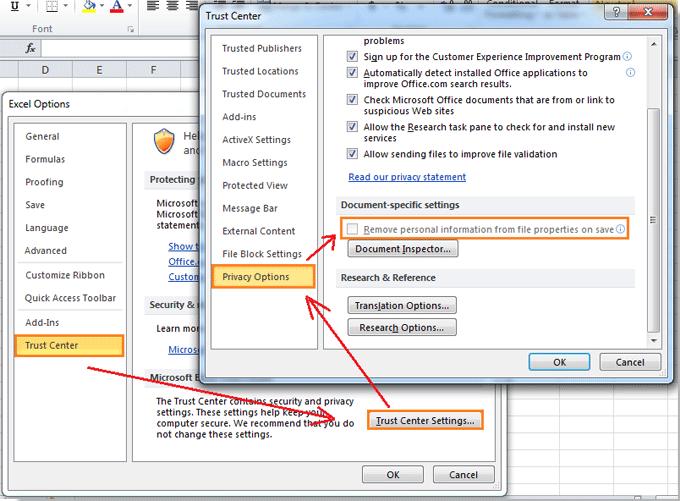Open underline style dropdown arrow
680x501 pixels.
(x=29, y=6)
